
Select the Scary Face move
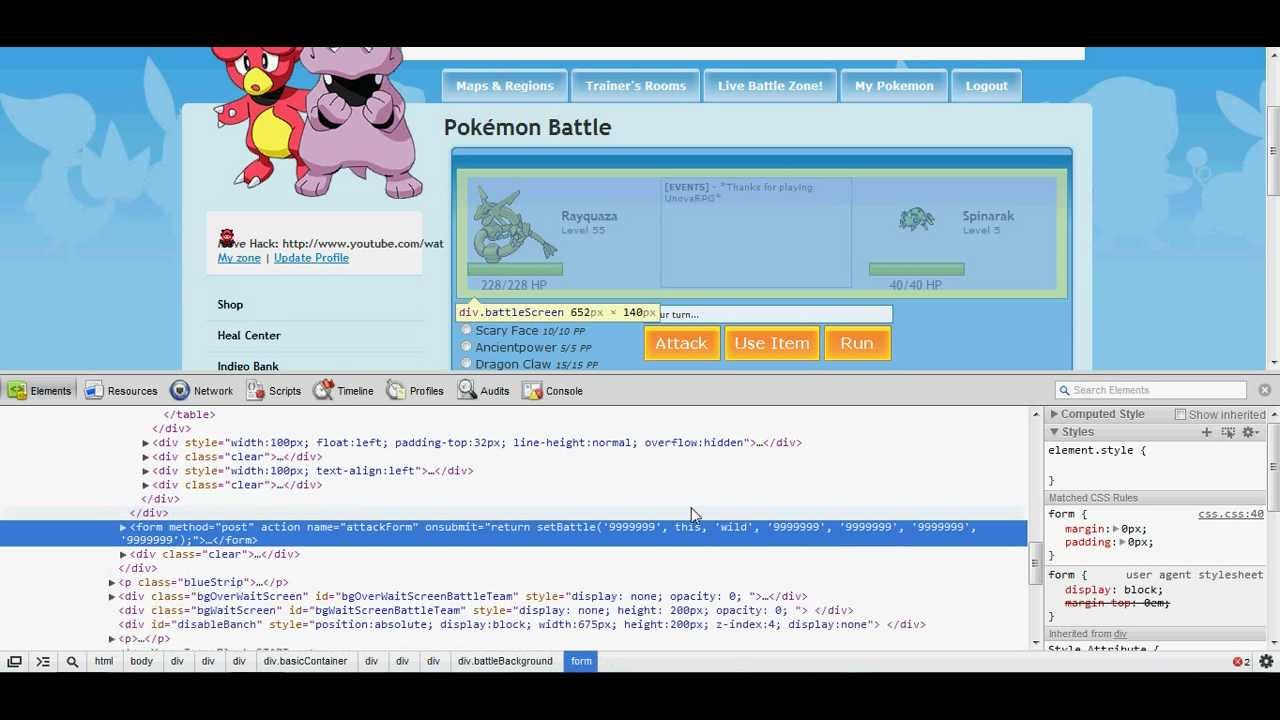pos(466,330)
